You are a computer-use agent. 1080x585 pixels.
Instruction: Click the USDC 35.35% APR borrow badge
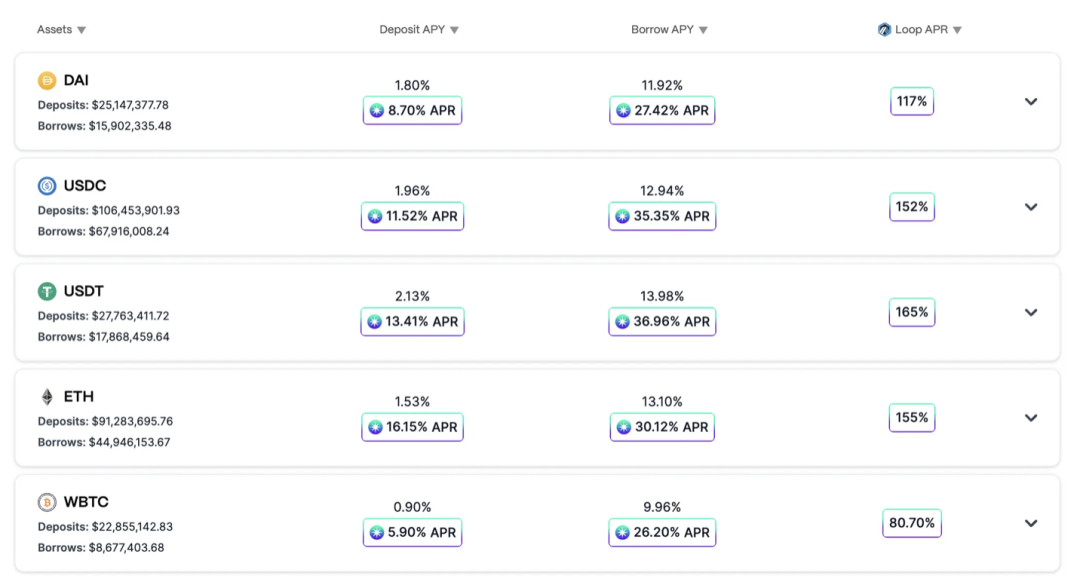click(663, 216)
